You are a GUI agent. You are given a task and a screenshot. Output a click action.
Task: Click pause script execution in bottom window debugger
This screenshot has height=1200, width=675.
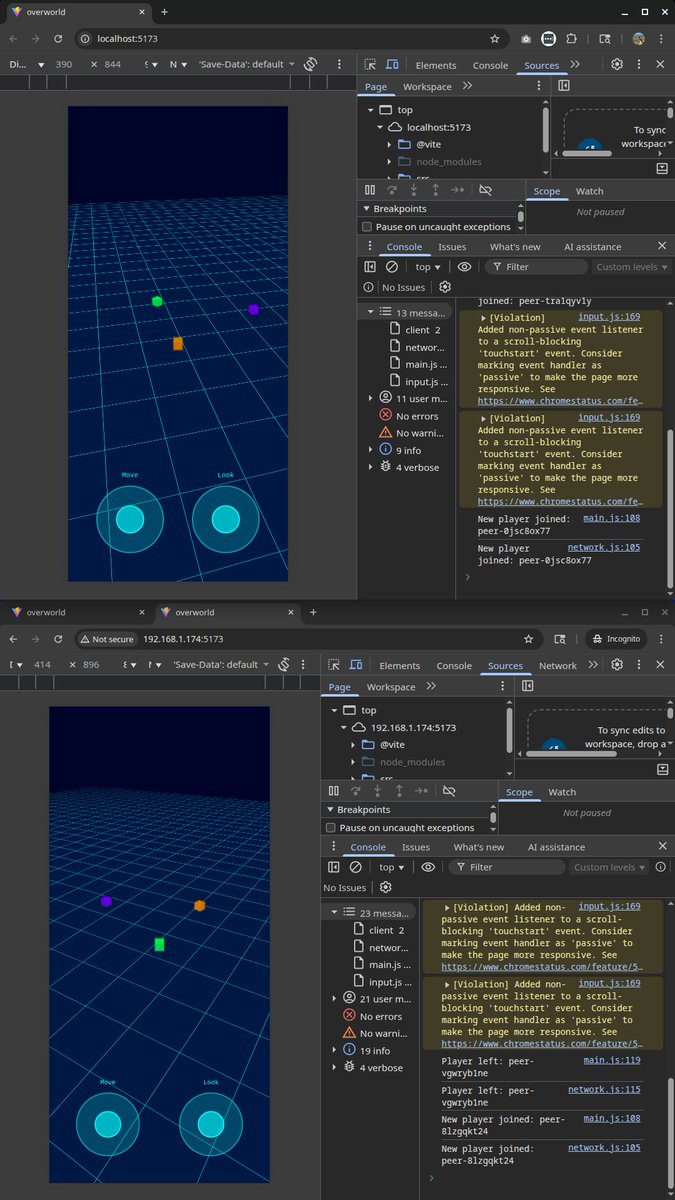point(334,791)
